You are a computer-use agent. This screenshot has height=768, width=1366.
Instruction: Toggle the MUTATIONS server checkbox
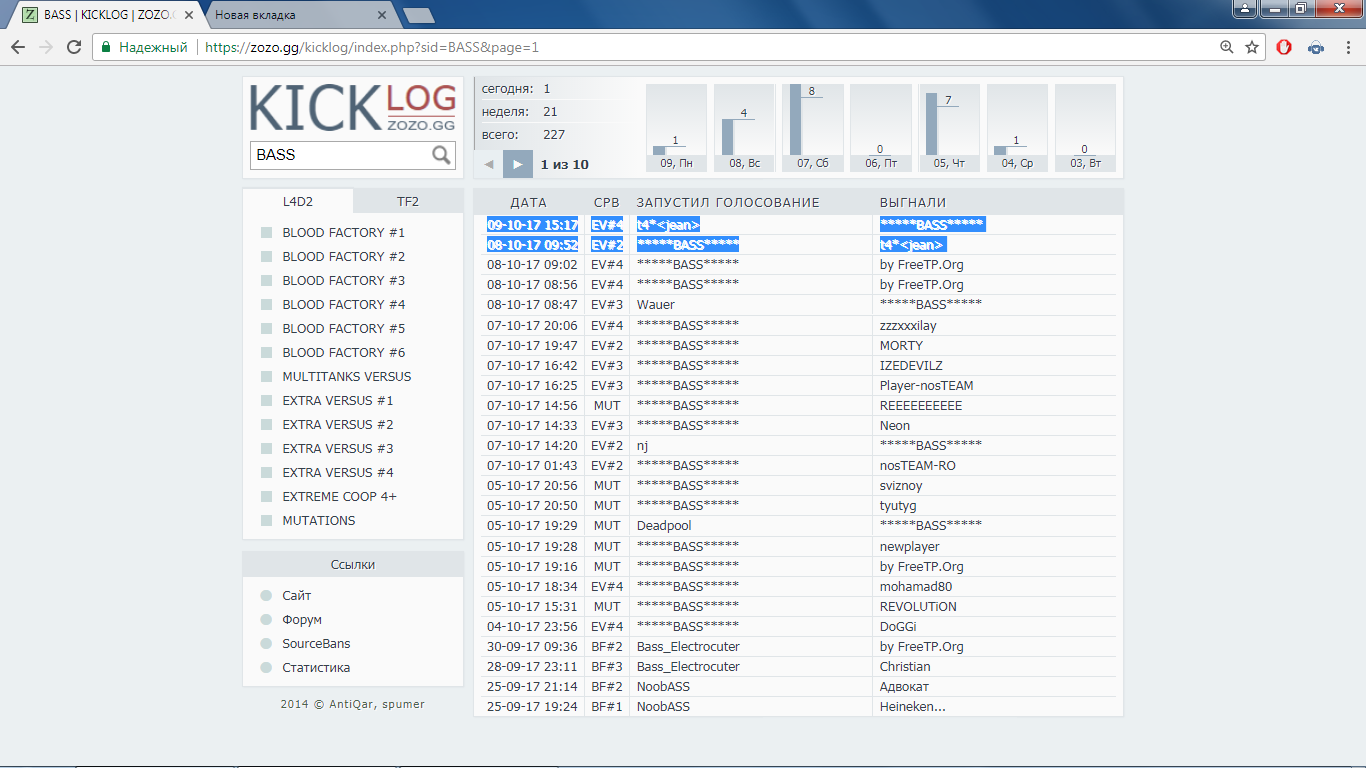266,521
